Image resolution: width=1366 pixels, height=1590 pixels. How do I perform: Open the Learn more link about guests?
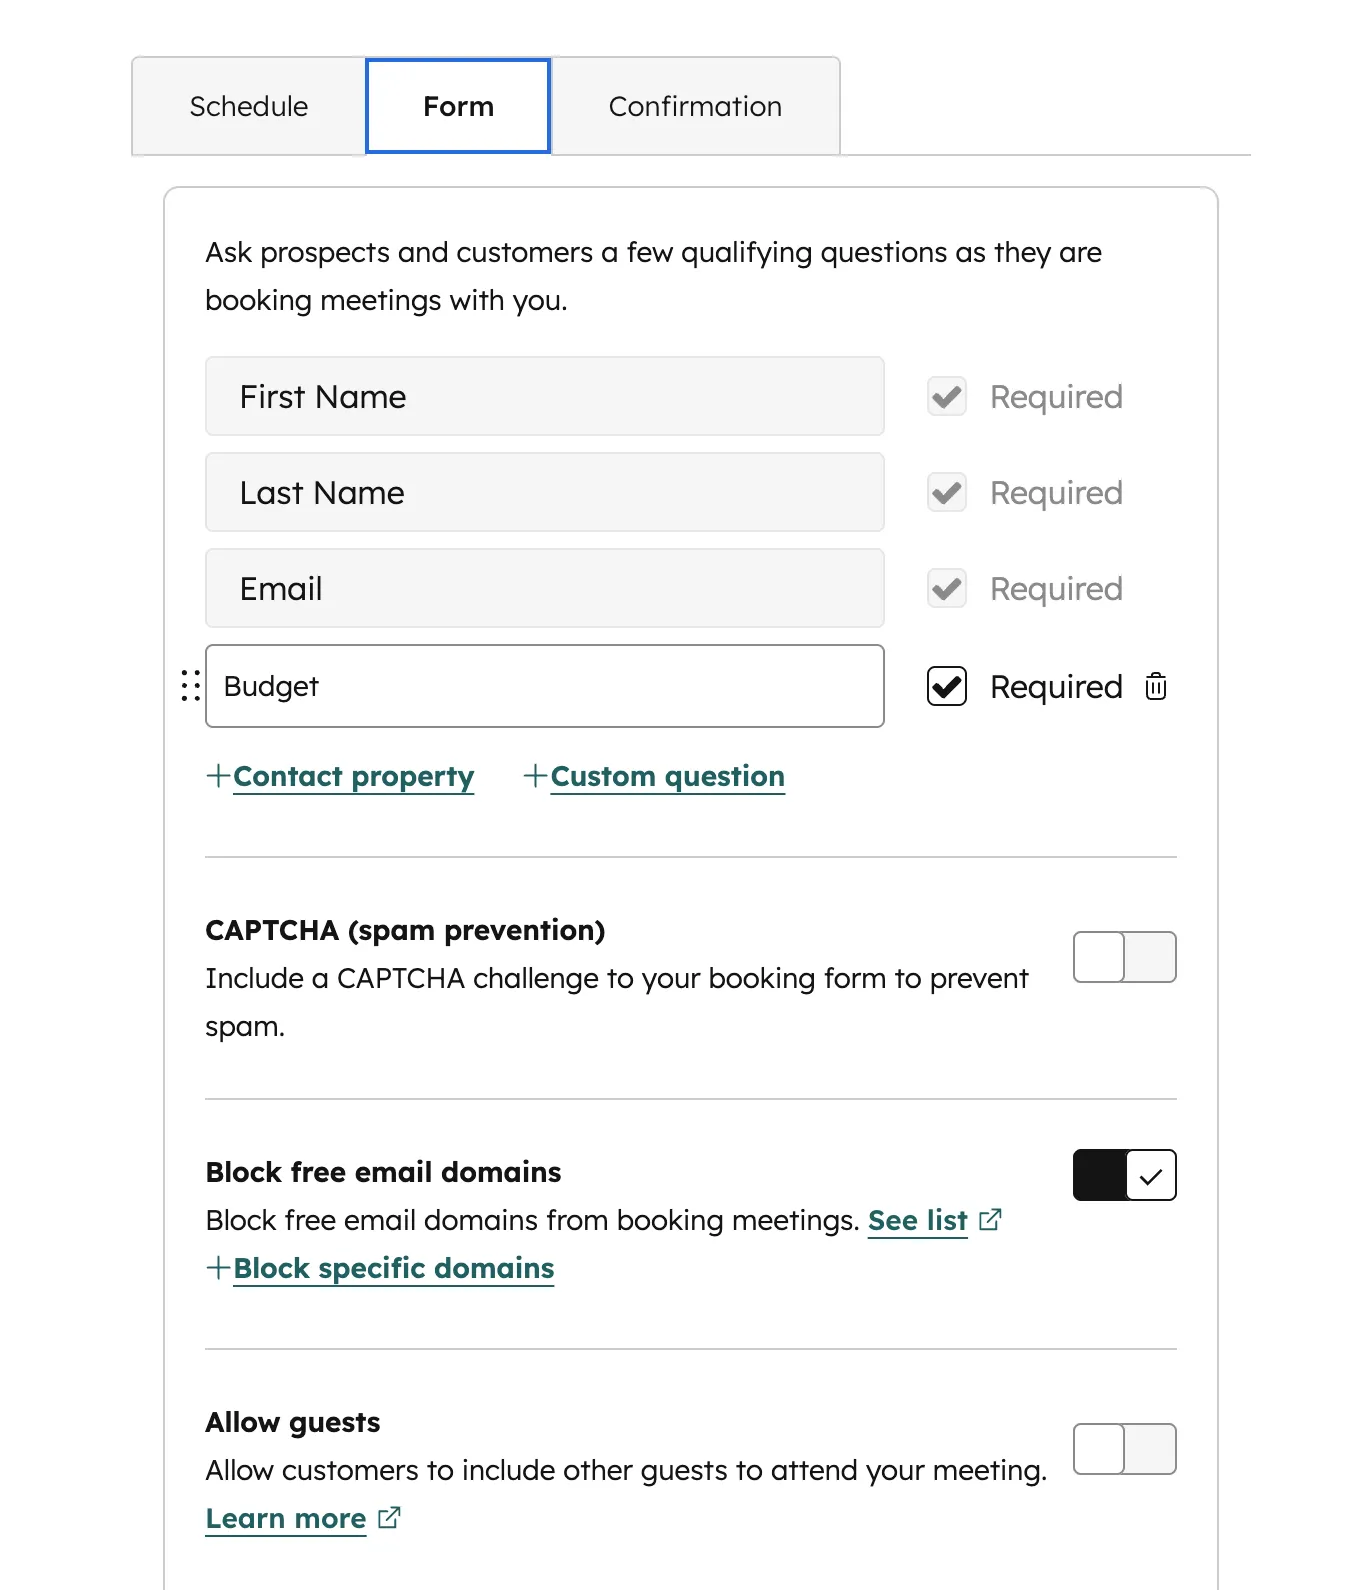tap(285, 1517)
